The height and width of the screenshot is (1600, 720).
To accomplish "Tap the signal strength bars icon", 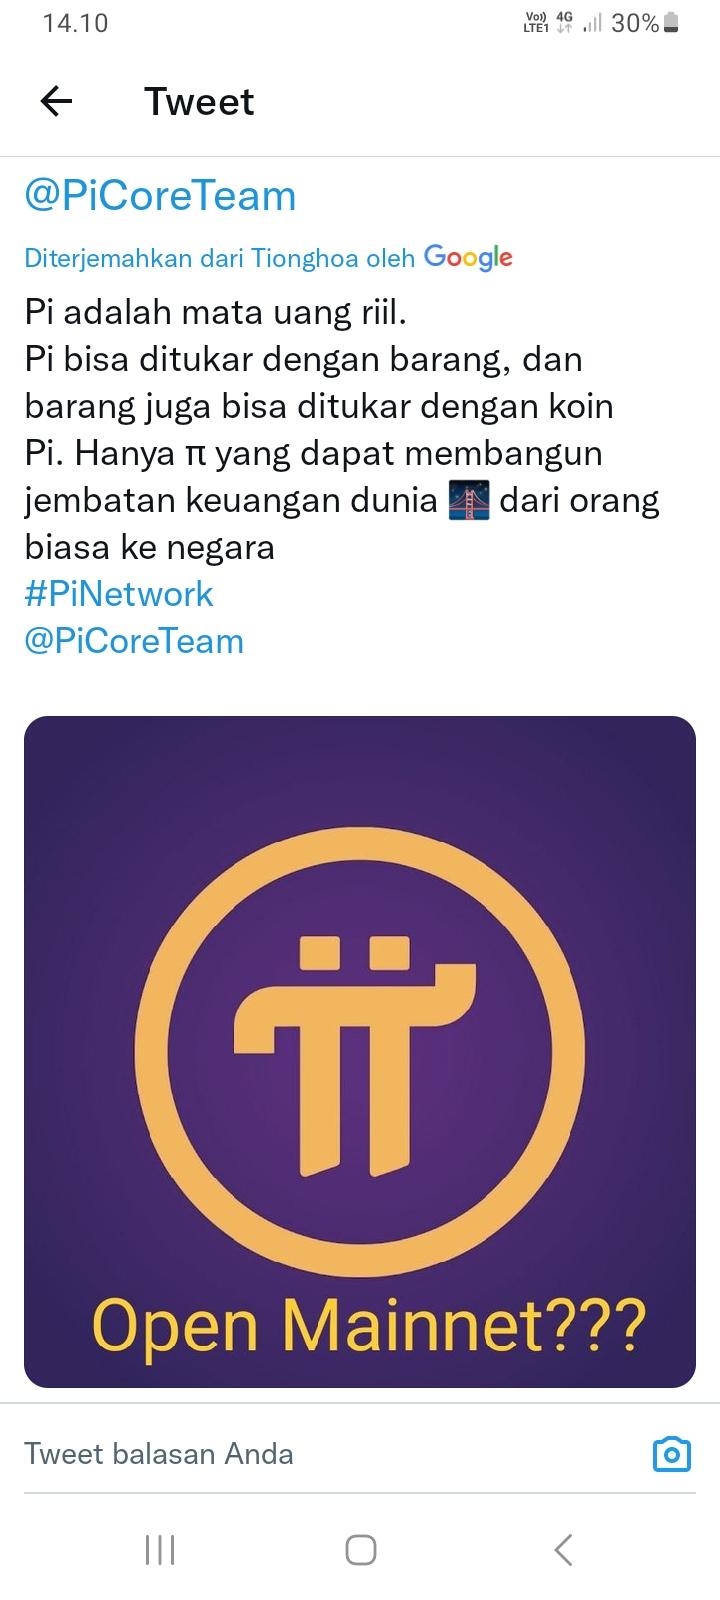I will [592, 23].
